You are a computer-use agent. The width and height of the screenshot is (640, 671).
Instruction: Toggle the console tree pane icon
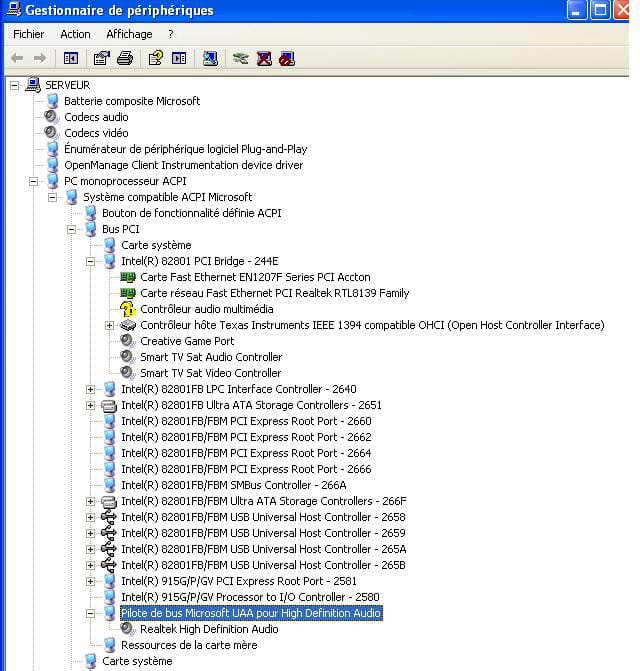71,58
